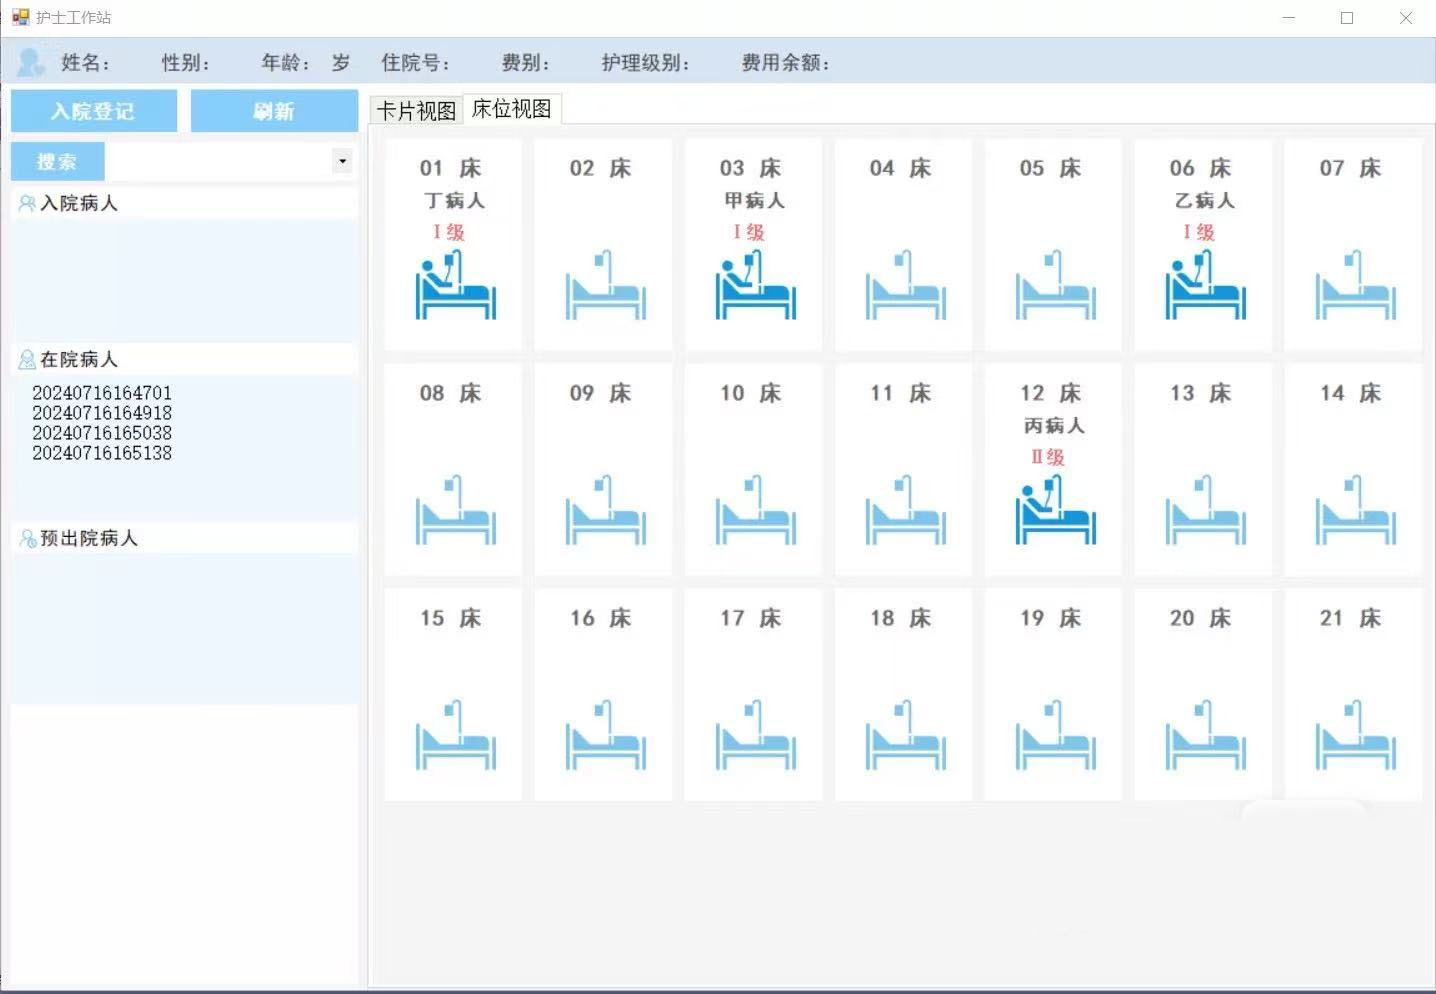Click the 在院病人 section header
This screenshot has width=1436, height=994.
[184, 359]
